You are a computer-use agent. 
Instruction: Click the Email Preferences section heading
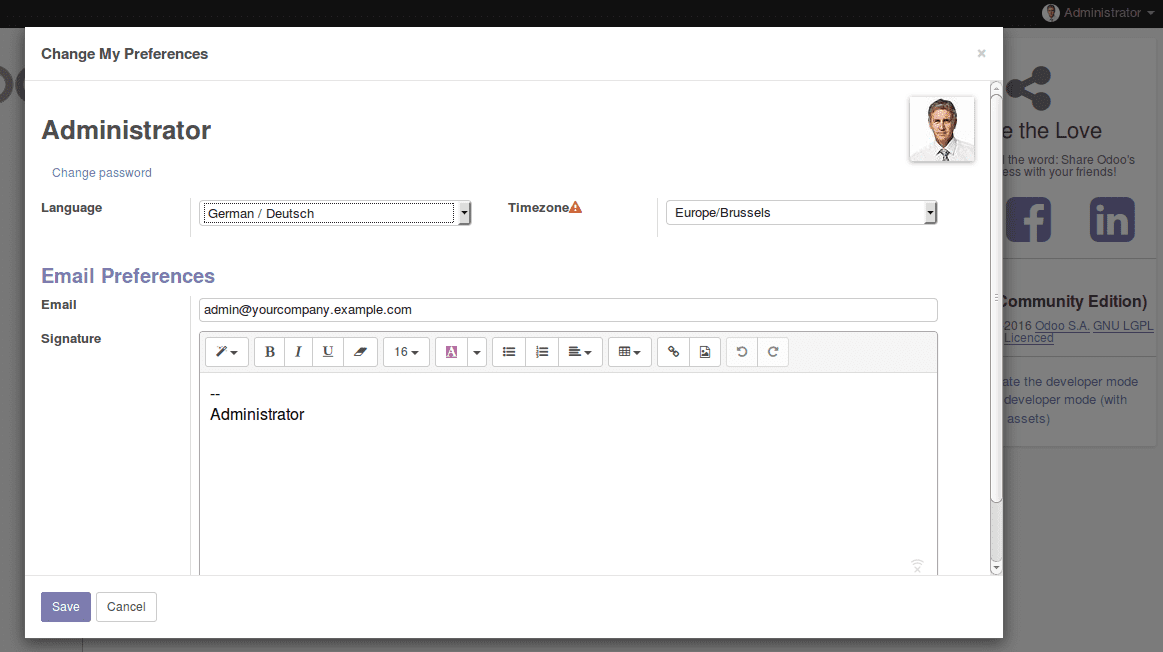[128, 276]
